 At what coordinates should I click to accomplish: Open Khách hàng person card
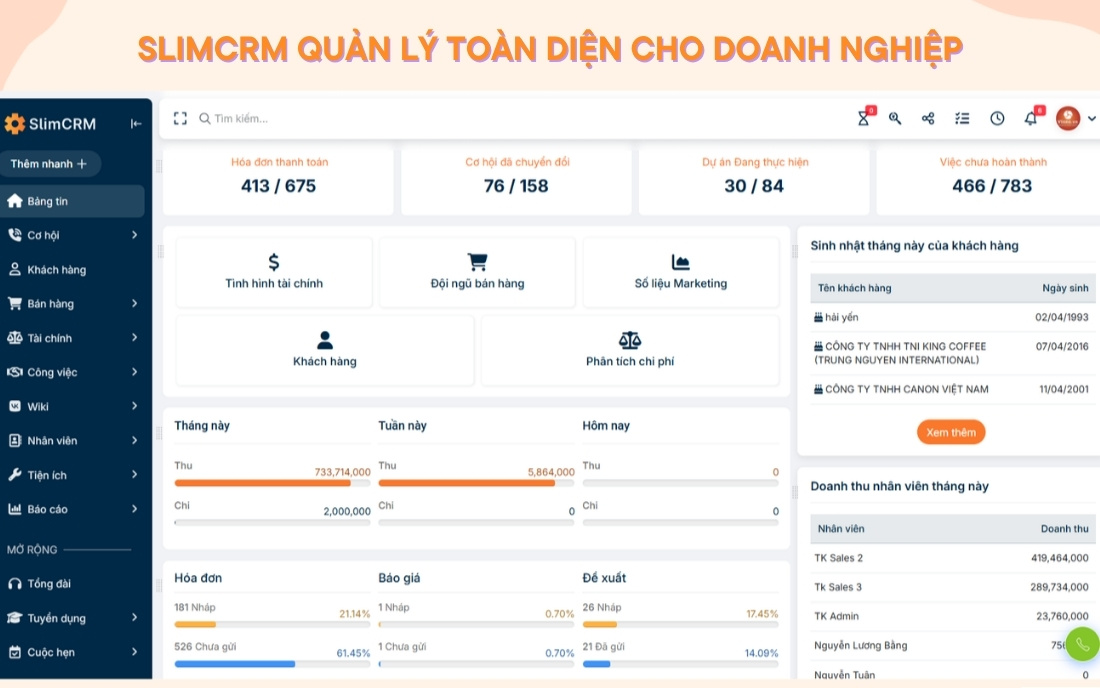point(325,350)
